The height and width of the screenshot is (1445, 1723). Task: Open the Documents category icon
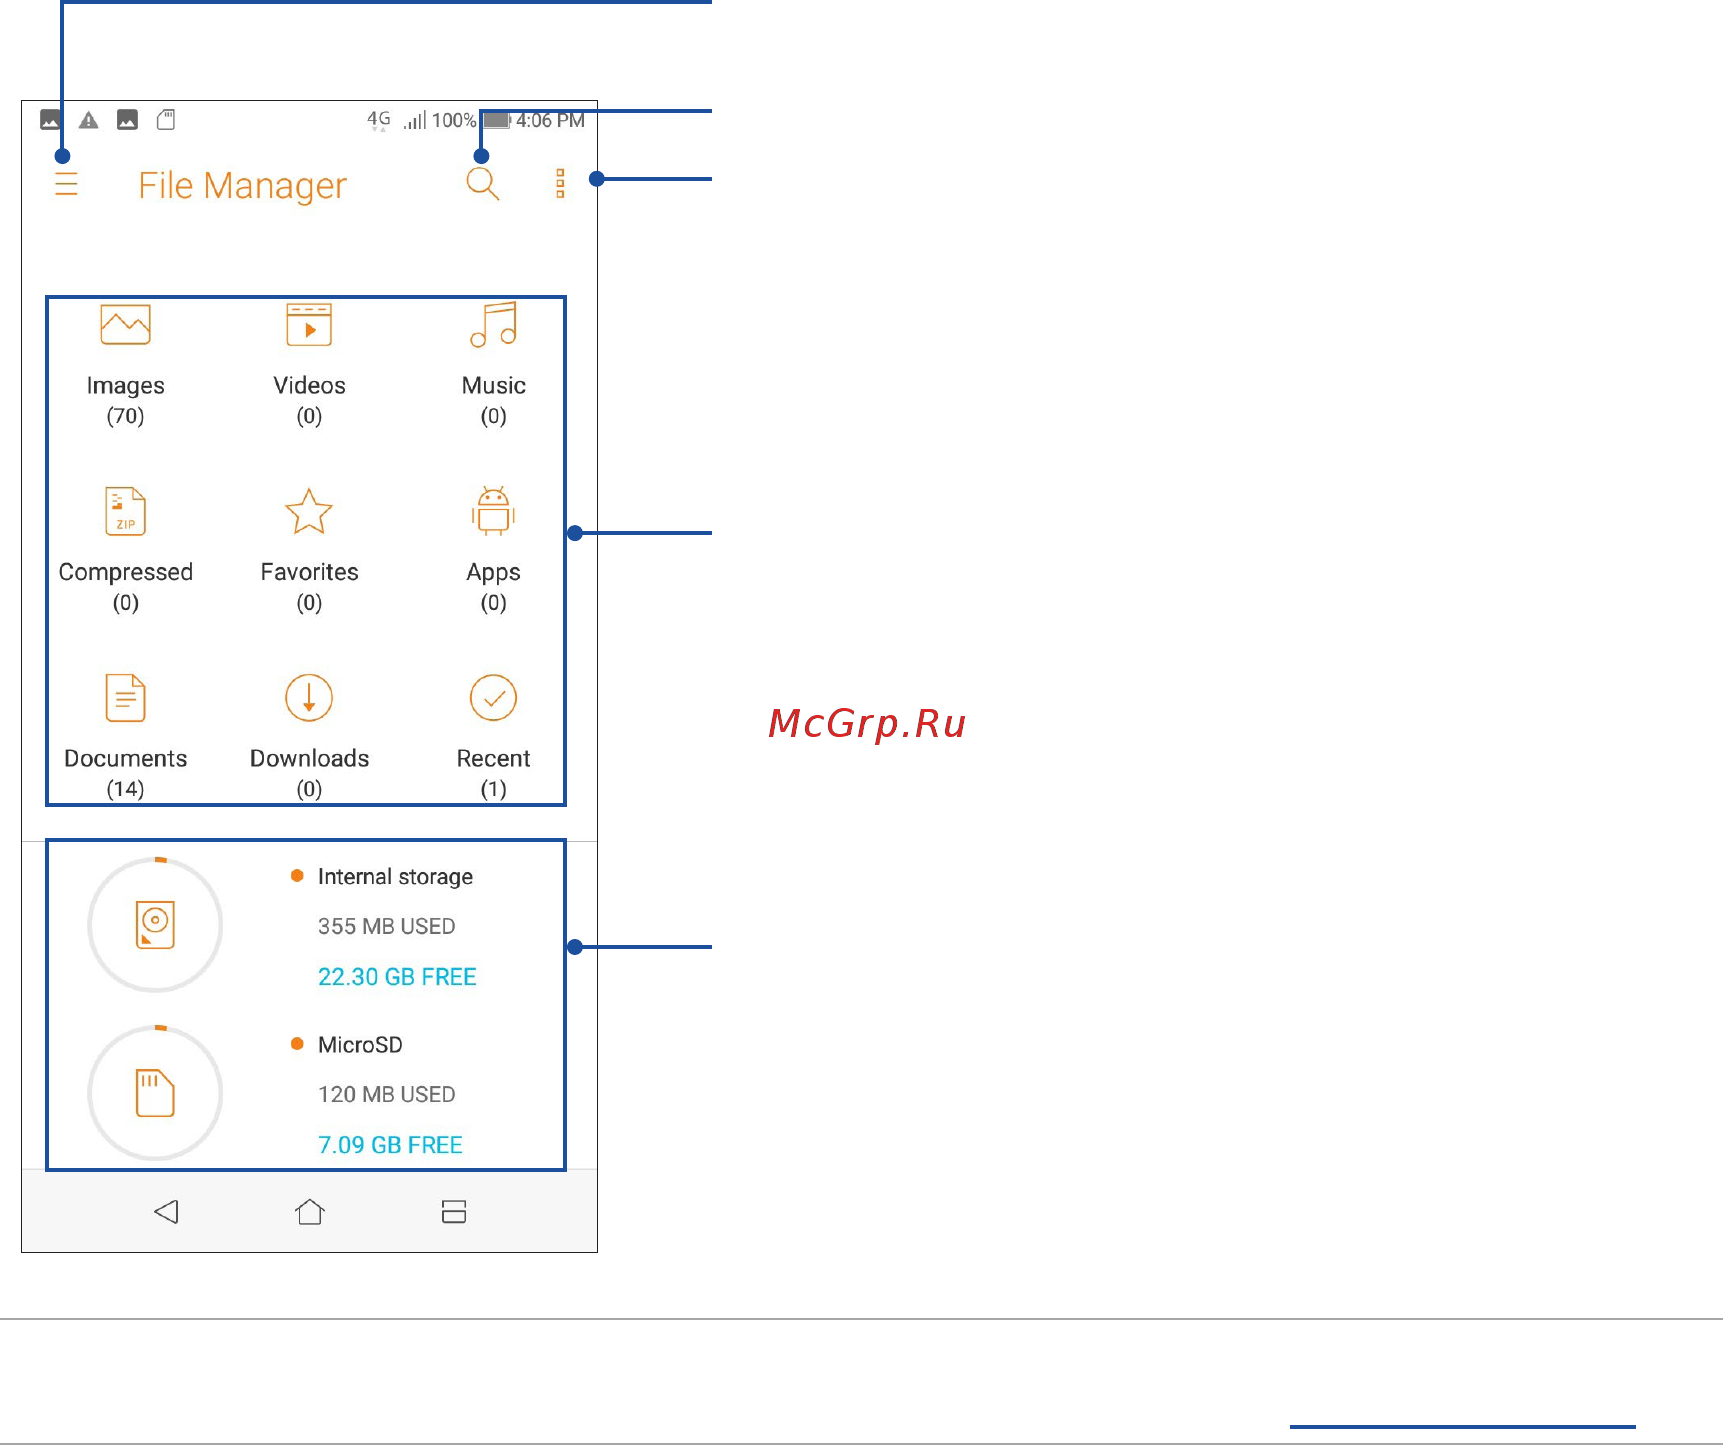pos(126,697)
